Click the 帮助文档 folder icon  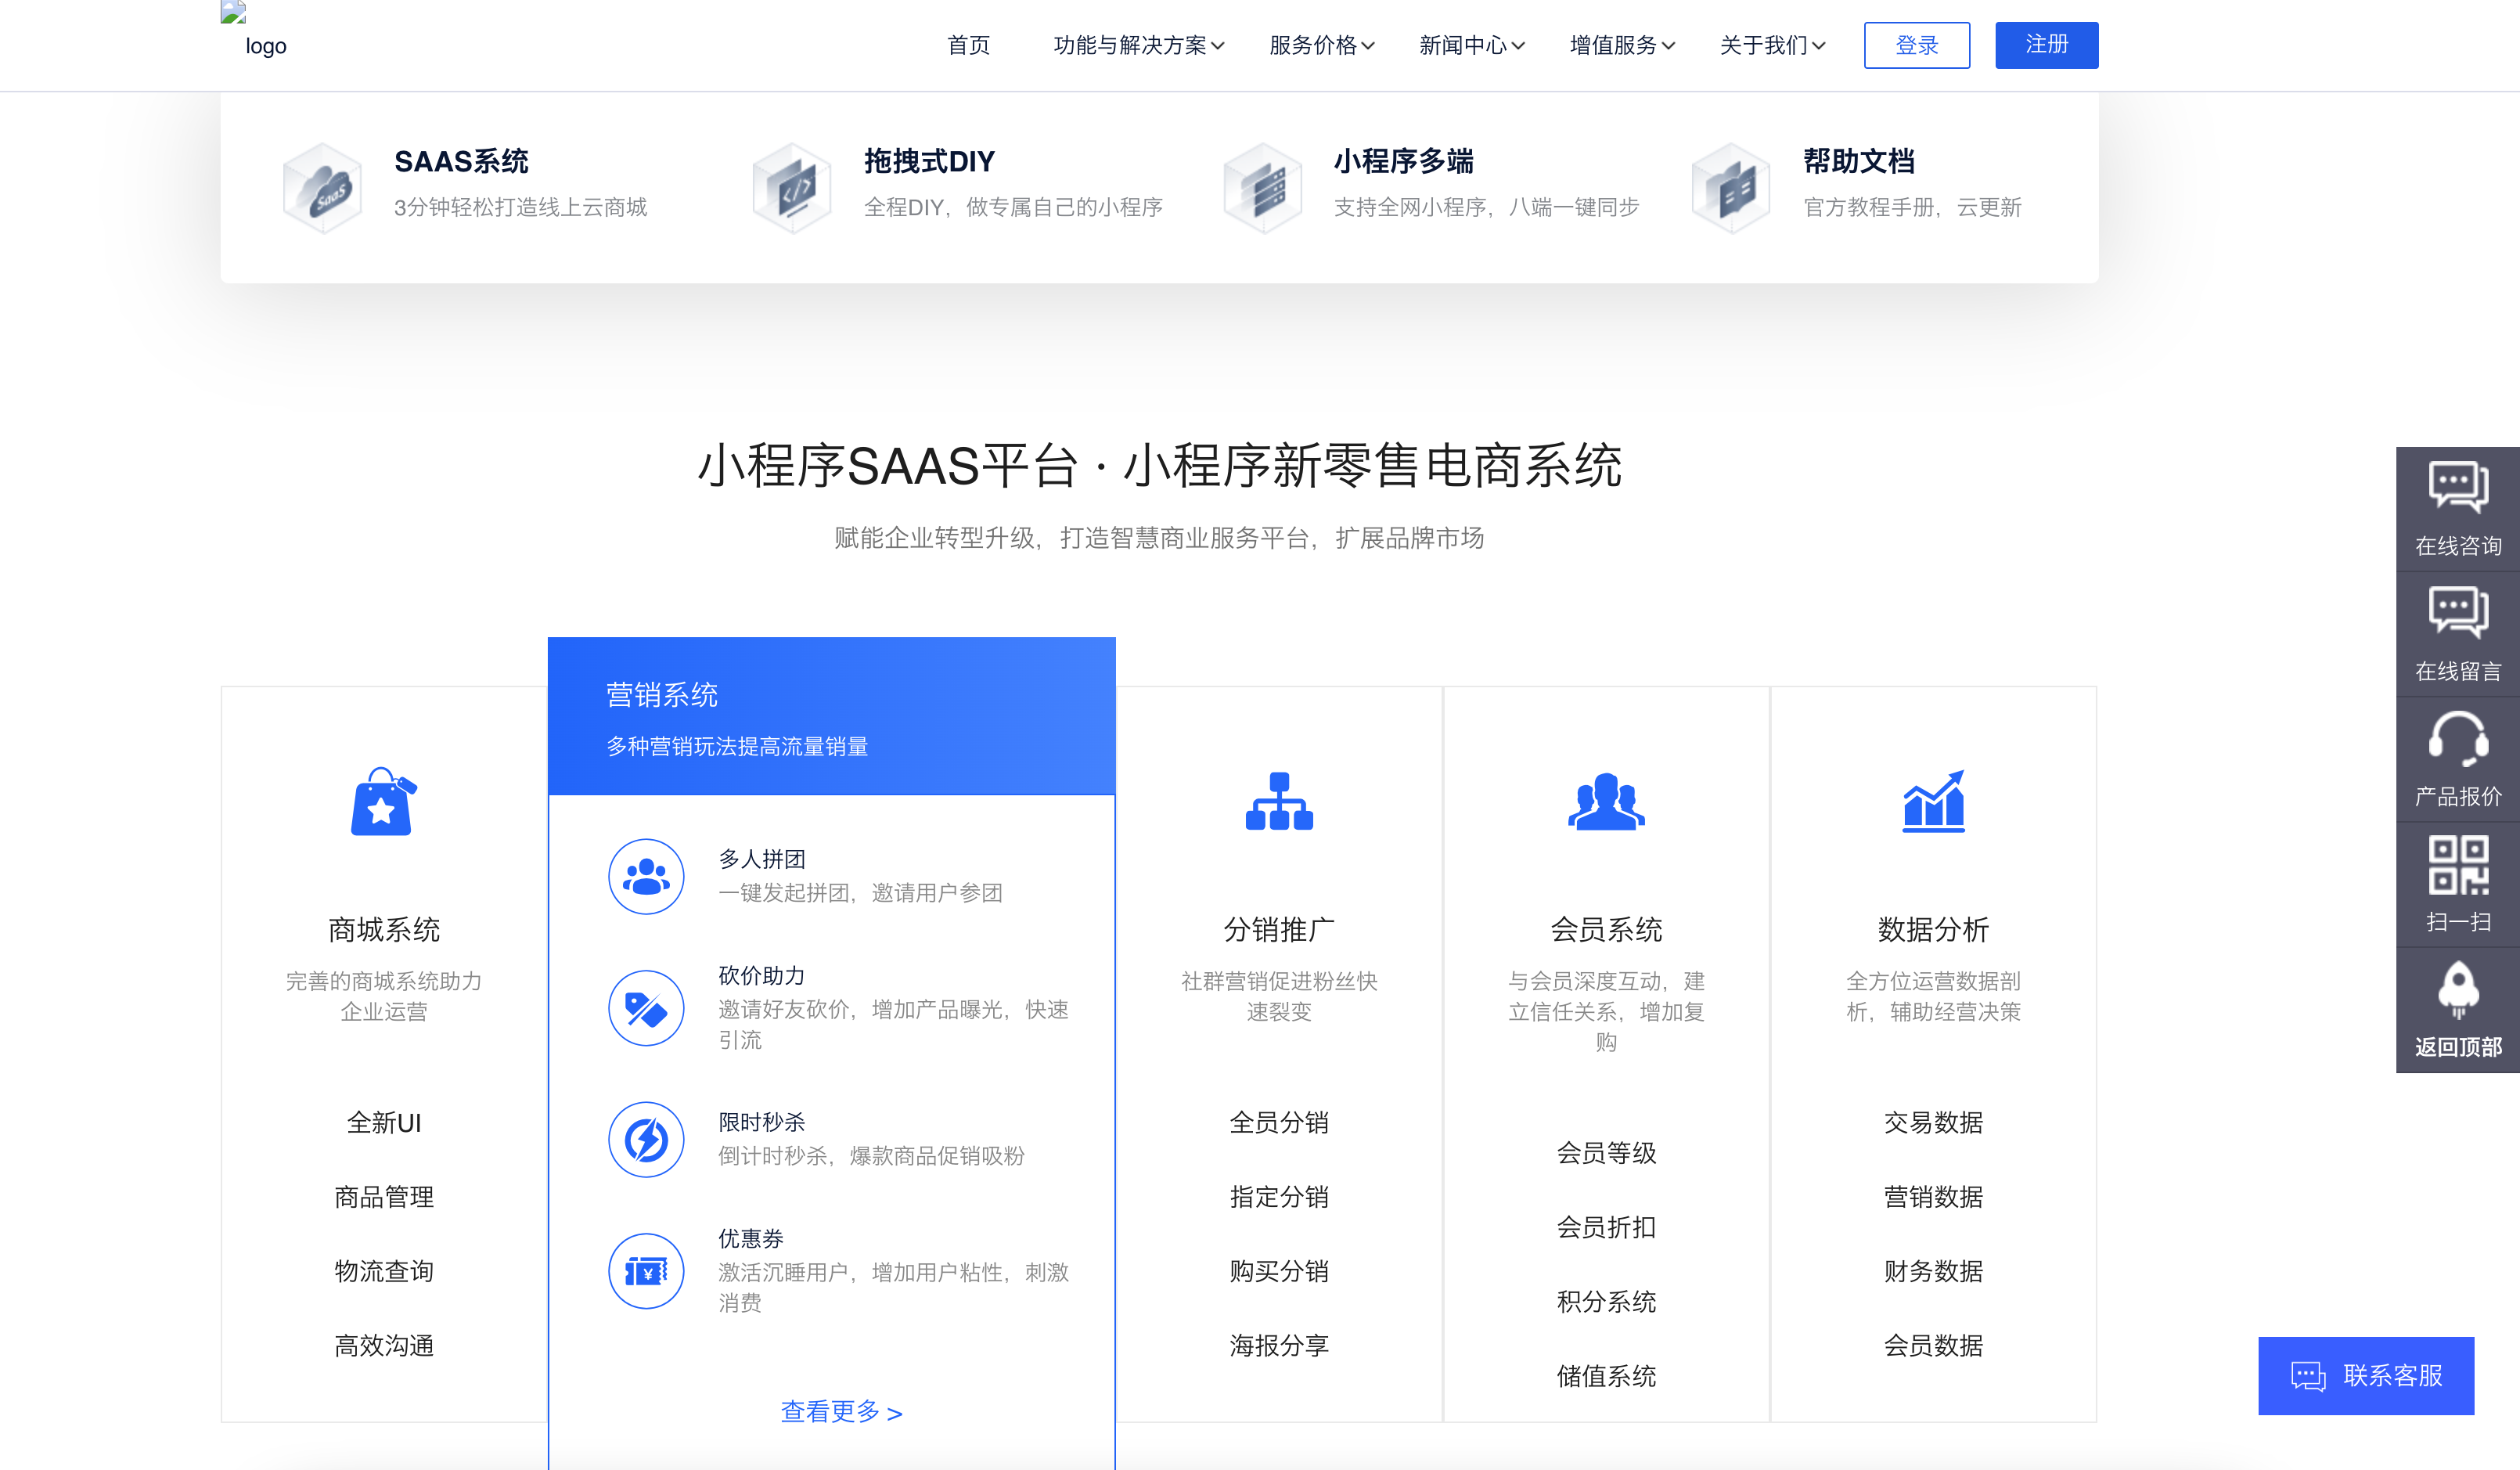pyautogui.click(x=1731, y=188)
